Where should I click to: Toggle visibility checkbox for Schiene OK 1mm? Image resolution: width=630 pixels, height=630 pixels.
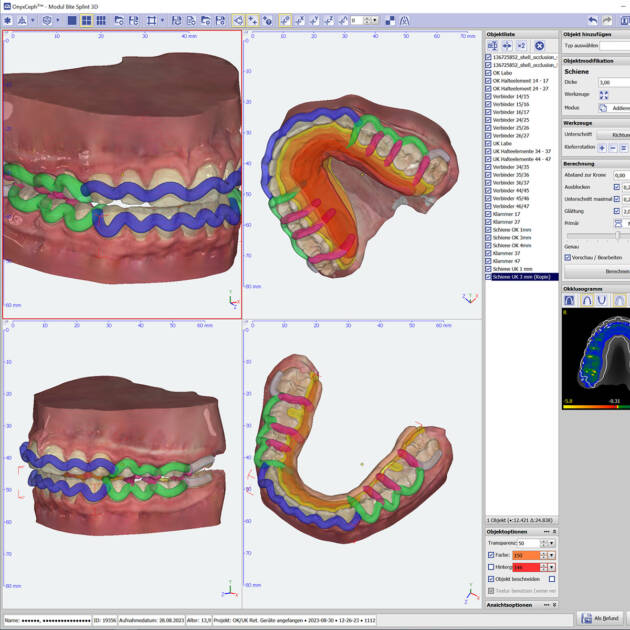[488, 229]
